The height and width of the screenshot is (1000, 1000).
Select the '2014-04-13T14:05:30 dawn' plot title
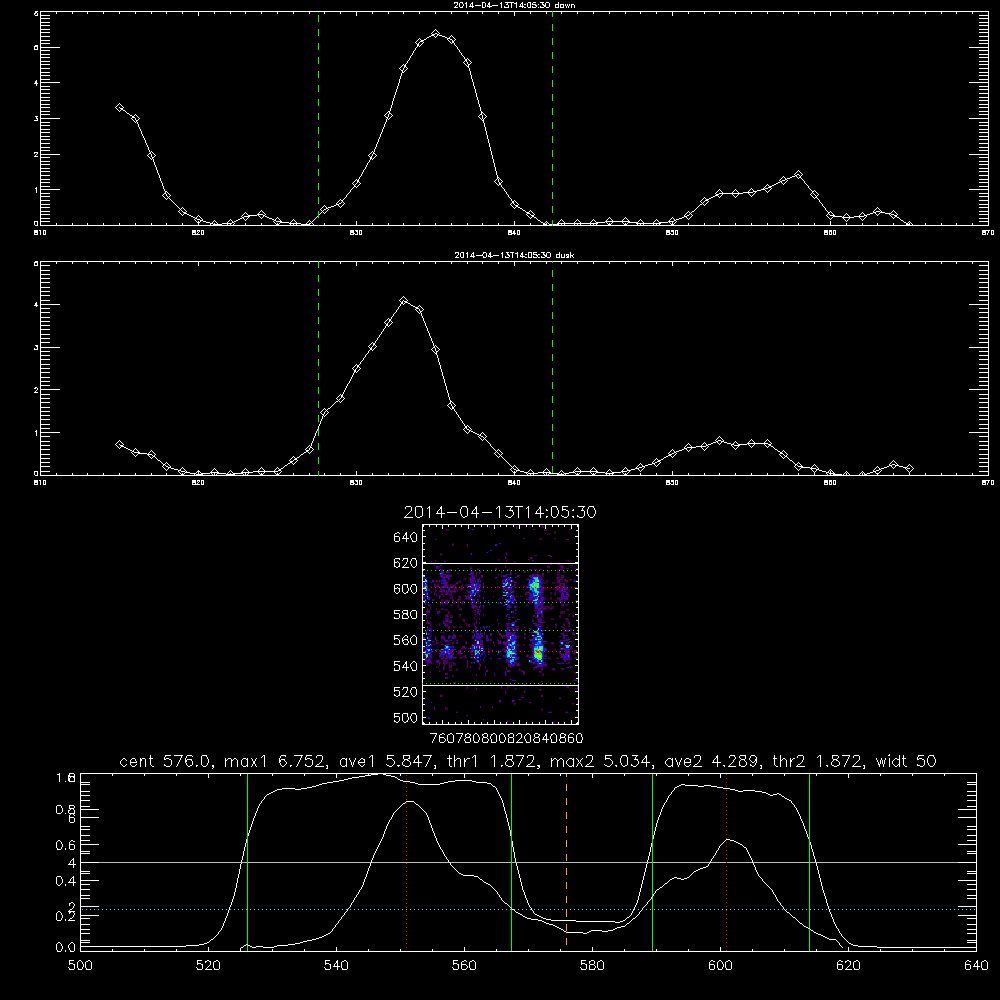(x=514, y=5)
